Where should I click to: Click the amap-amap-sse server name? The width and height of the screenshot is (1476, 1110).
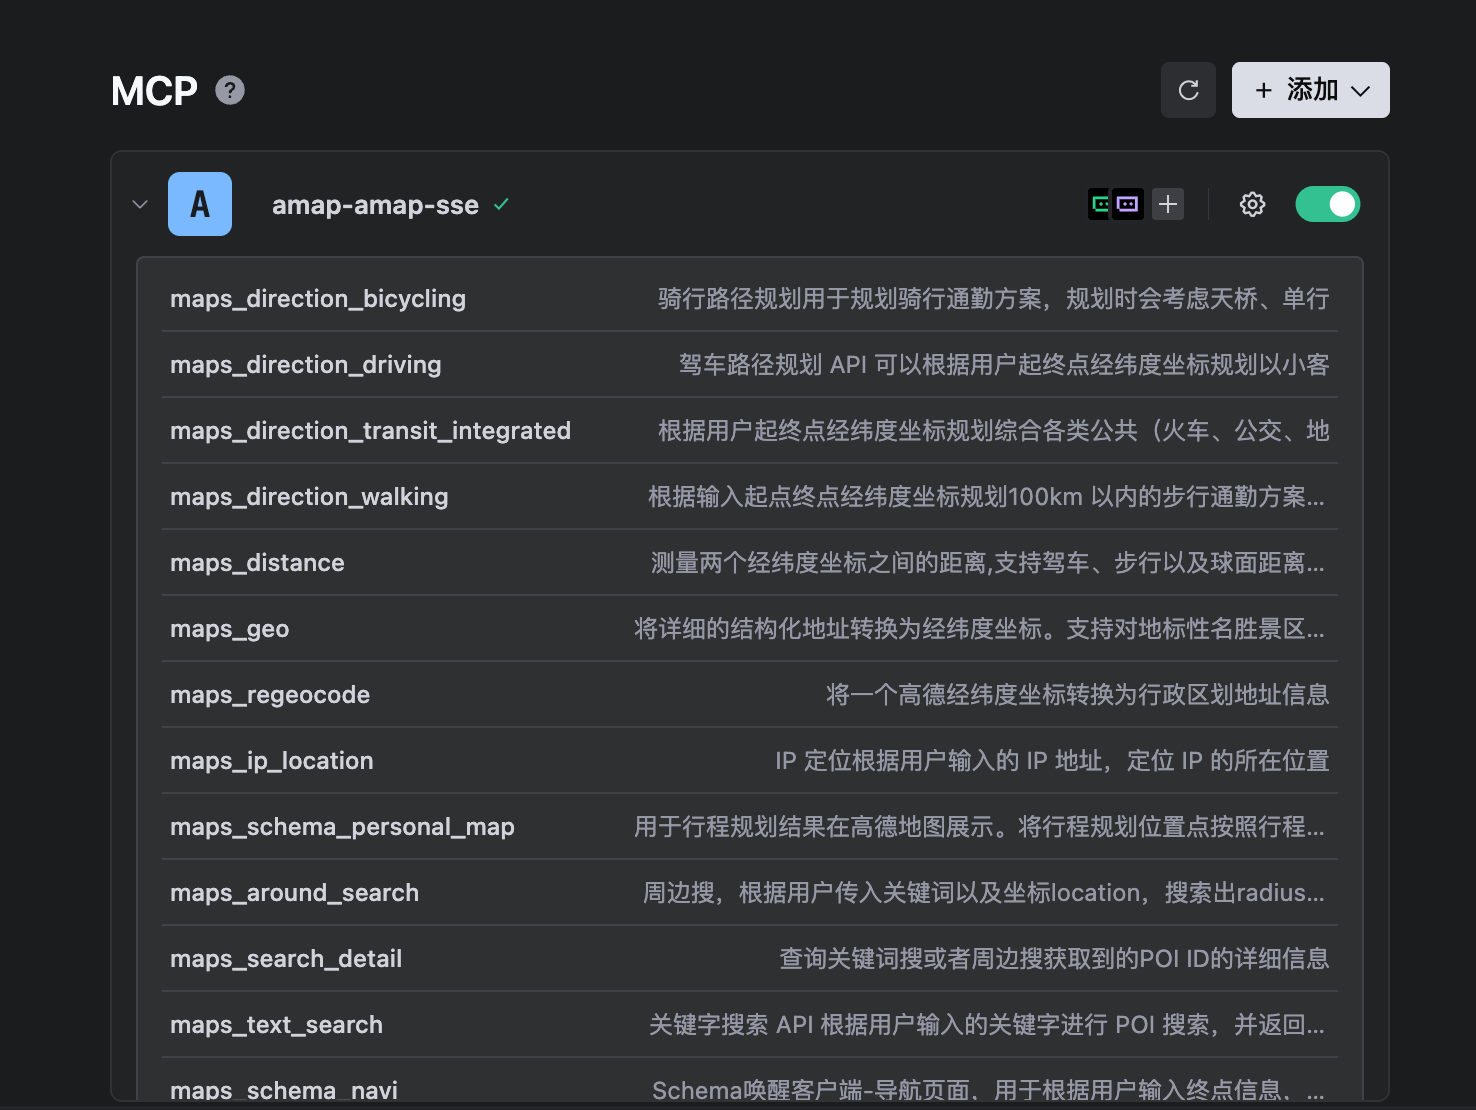[x=375, y=205]
